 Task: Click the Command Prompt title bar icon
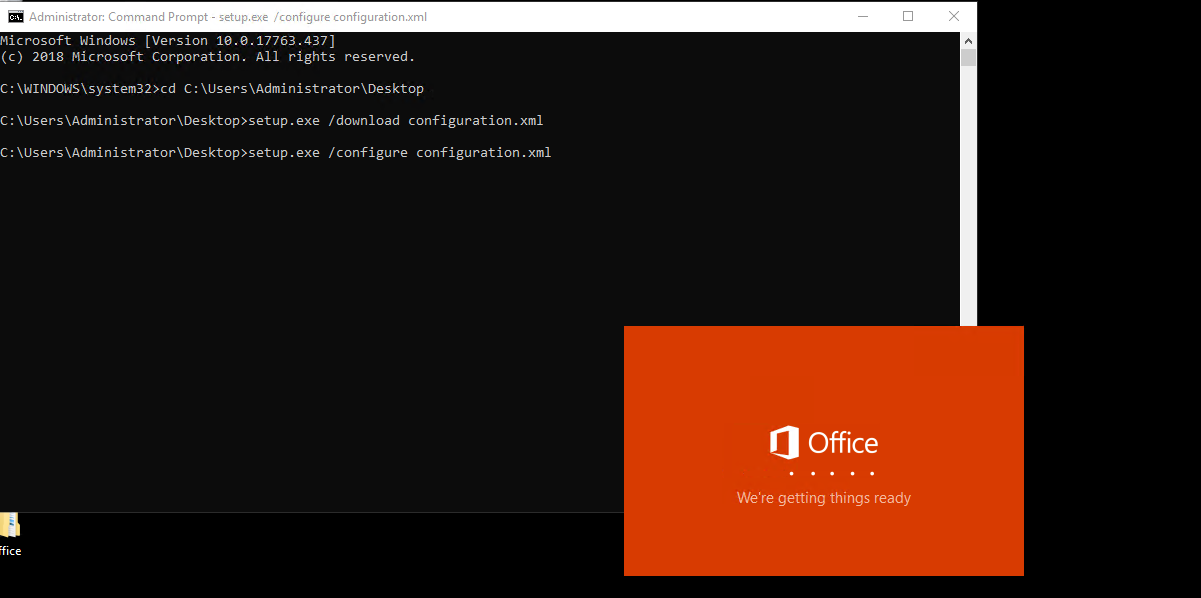(16, 17)
